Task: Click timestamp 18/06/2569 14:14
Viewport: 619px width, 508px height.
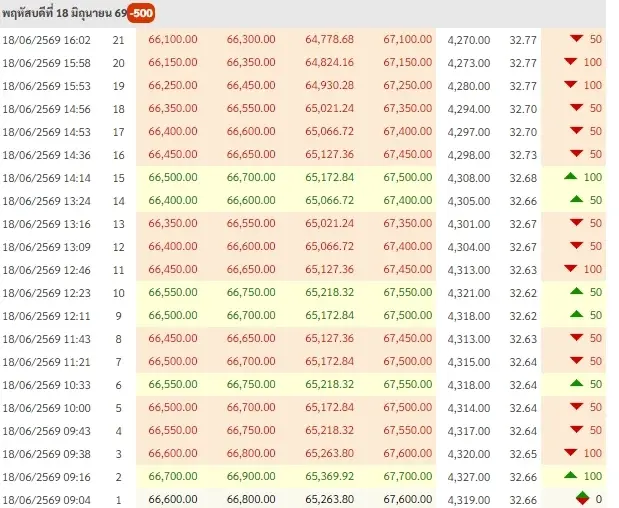Action: tap(47, 178)
